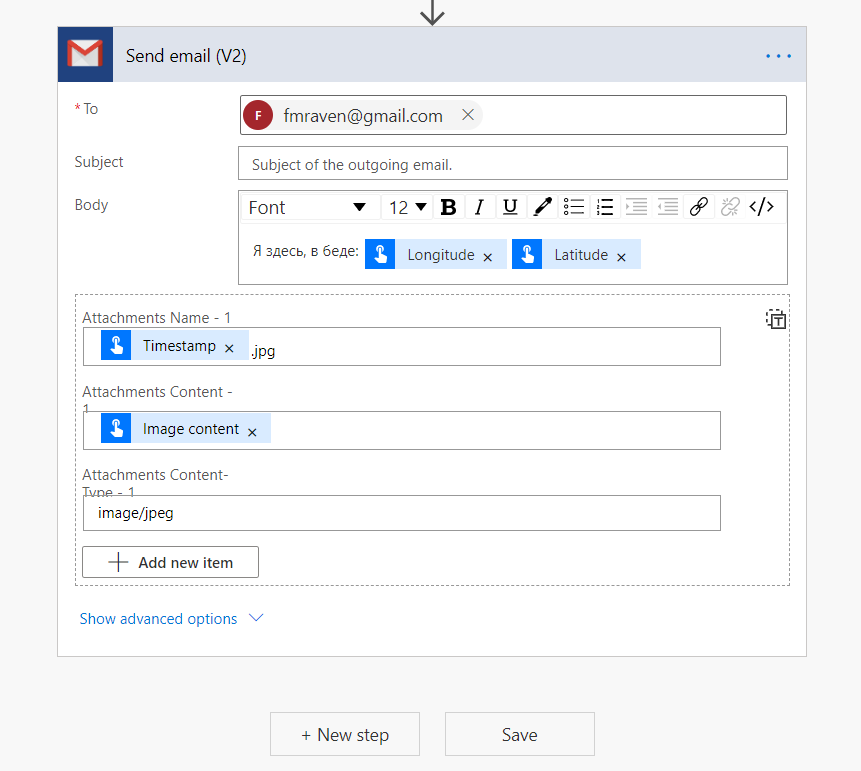Remove the Longitude token
Viewport: 861px width, 771px height.
click(x=488, y=257)
